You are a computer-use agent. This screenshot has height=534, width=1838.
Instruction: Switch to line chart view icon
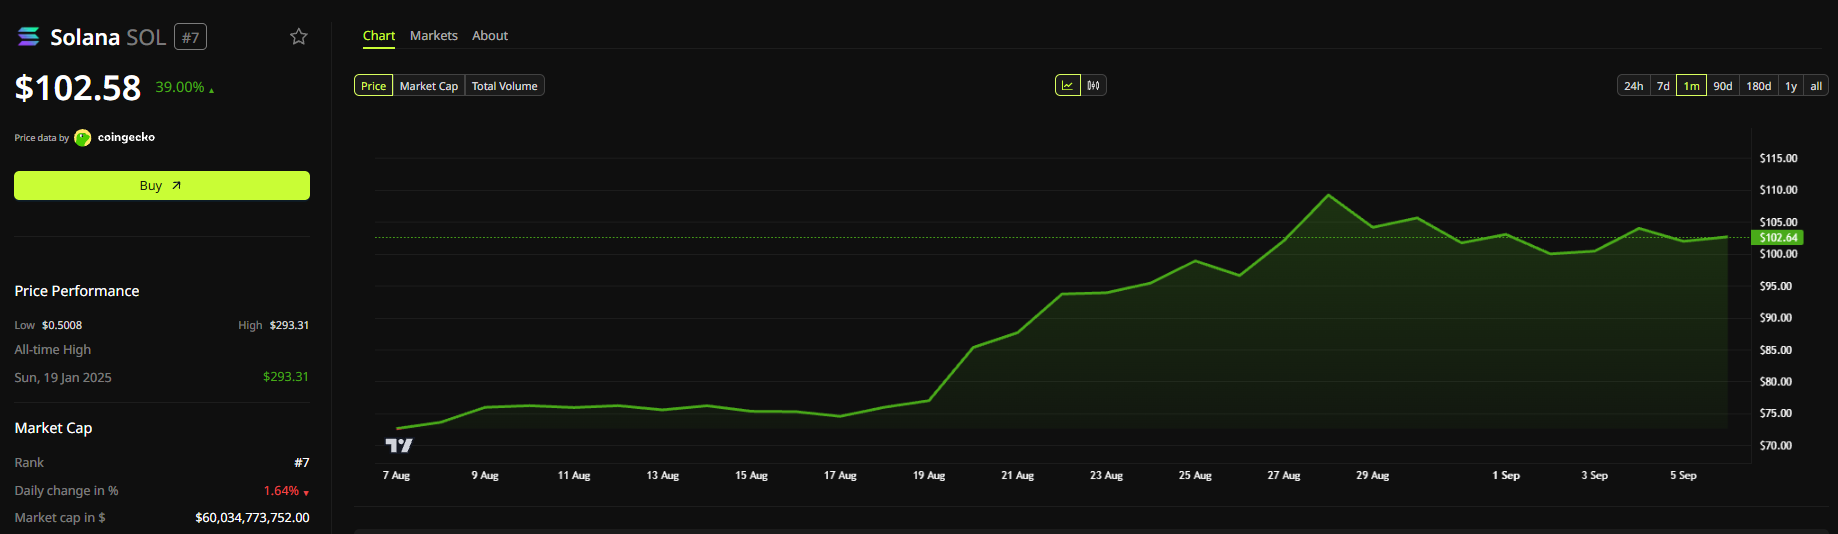(x=1068, y=86)
